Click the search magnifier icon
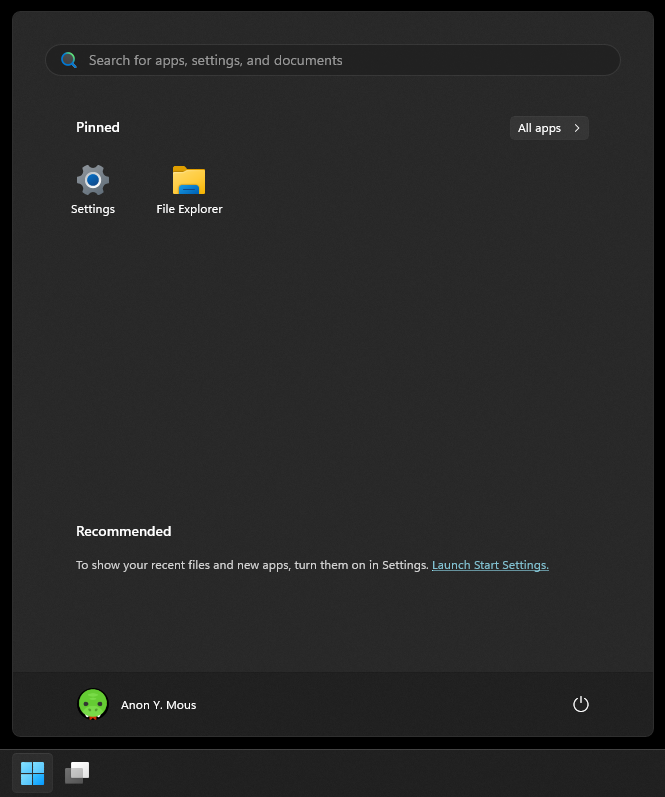The height and width of the screenshot is (797, 665). 69,60
